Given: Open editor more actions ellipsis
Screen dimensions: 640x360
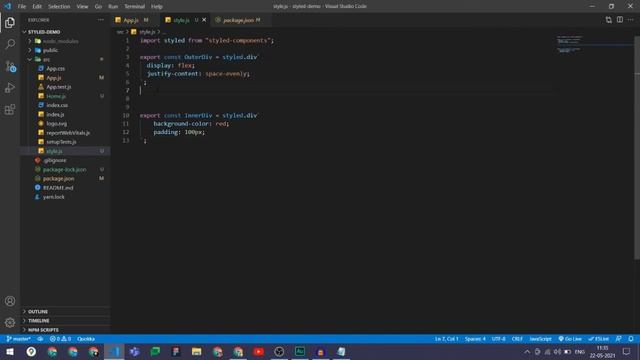Looking at the screenshot, I should pos(631,20).
